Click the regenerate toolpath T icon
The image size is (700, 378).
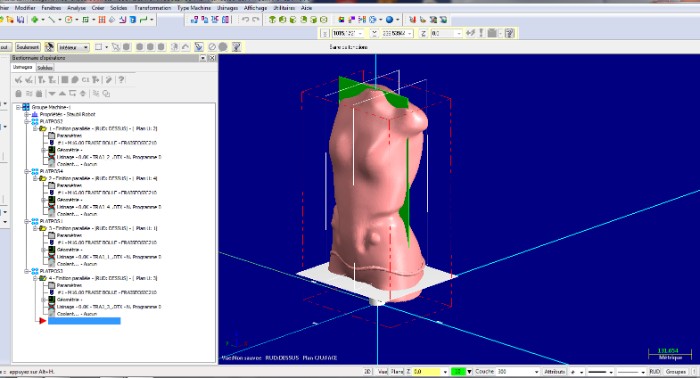(x=41, y=80)
